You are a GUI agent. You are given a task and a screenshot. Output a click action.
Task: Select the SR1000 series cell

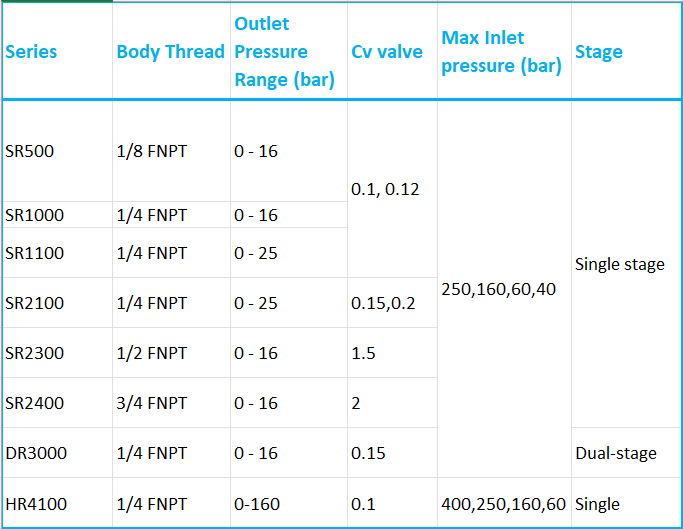click(34, 215)
